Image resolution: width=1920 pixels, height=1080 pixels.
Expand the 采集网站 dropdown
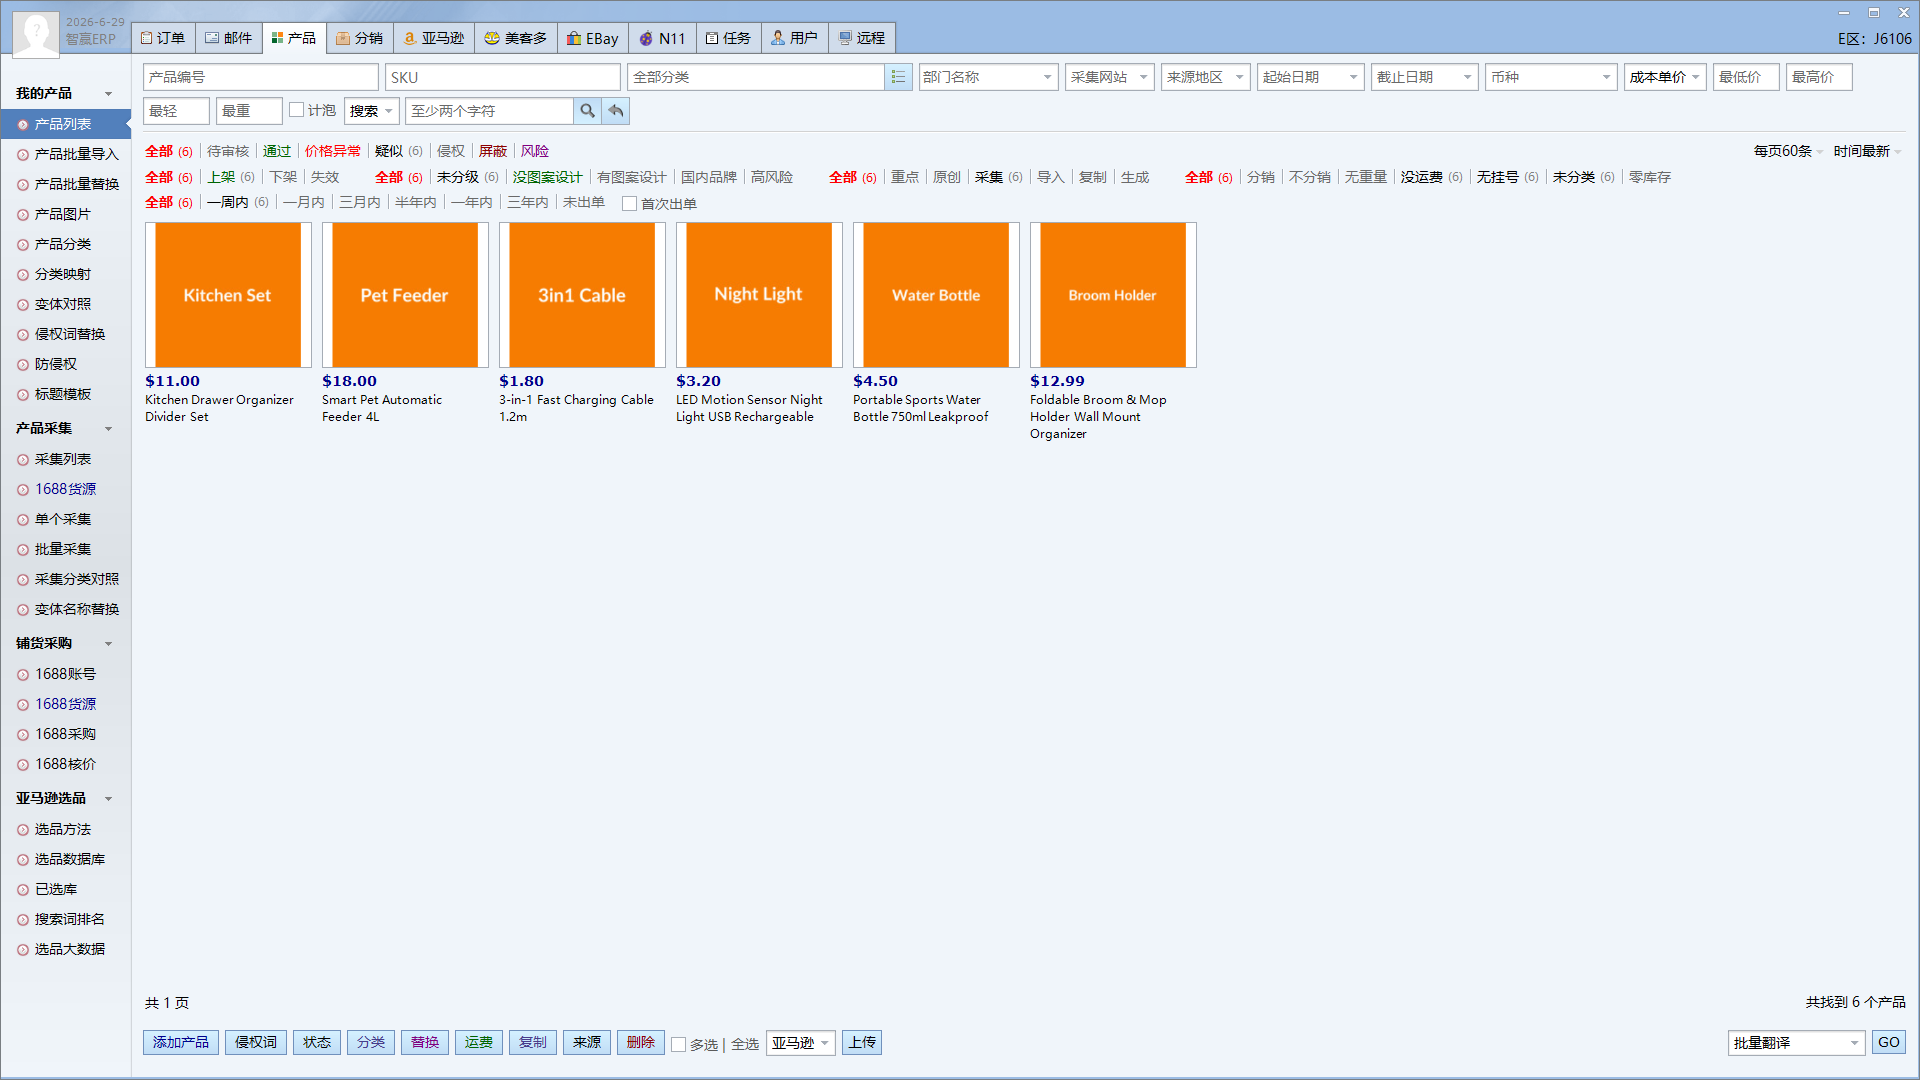(x=1110, y=77)
